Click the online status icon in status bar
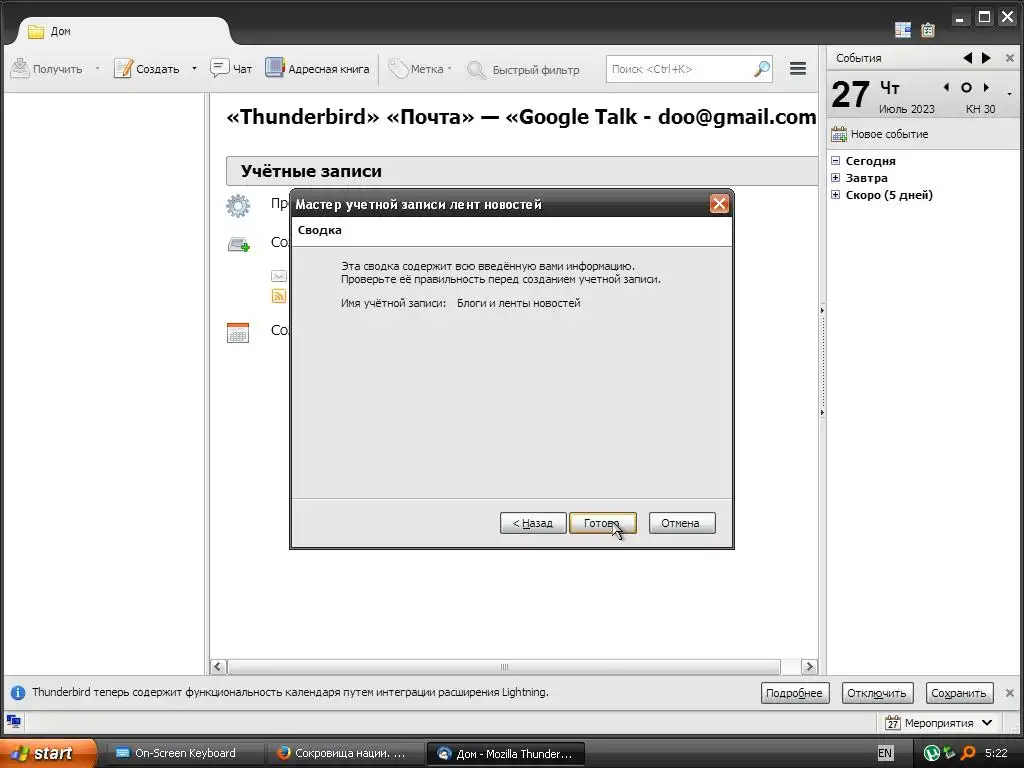 point(14,722)
